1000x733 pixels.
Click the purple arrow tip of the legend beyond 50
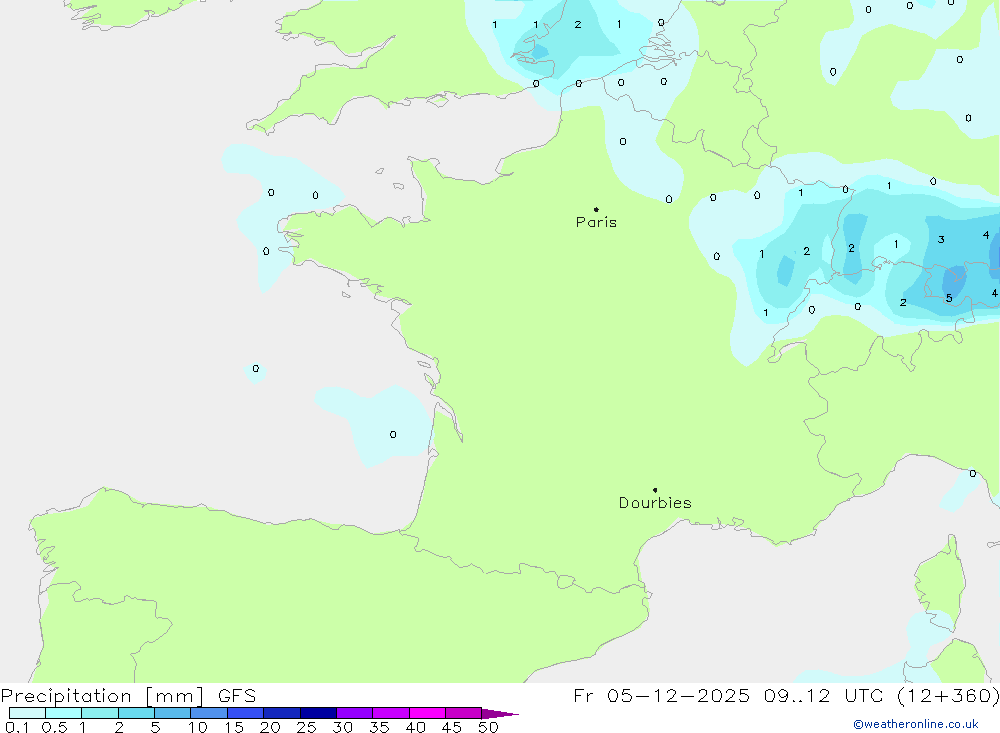(501, 714)
